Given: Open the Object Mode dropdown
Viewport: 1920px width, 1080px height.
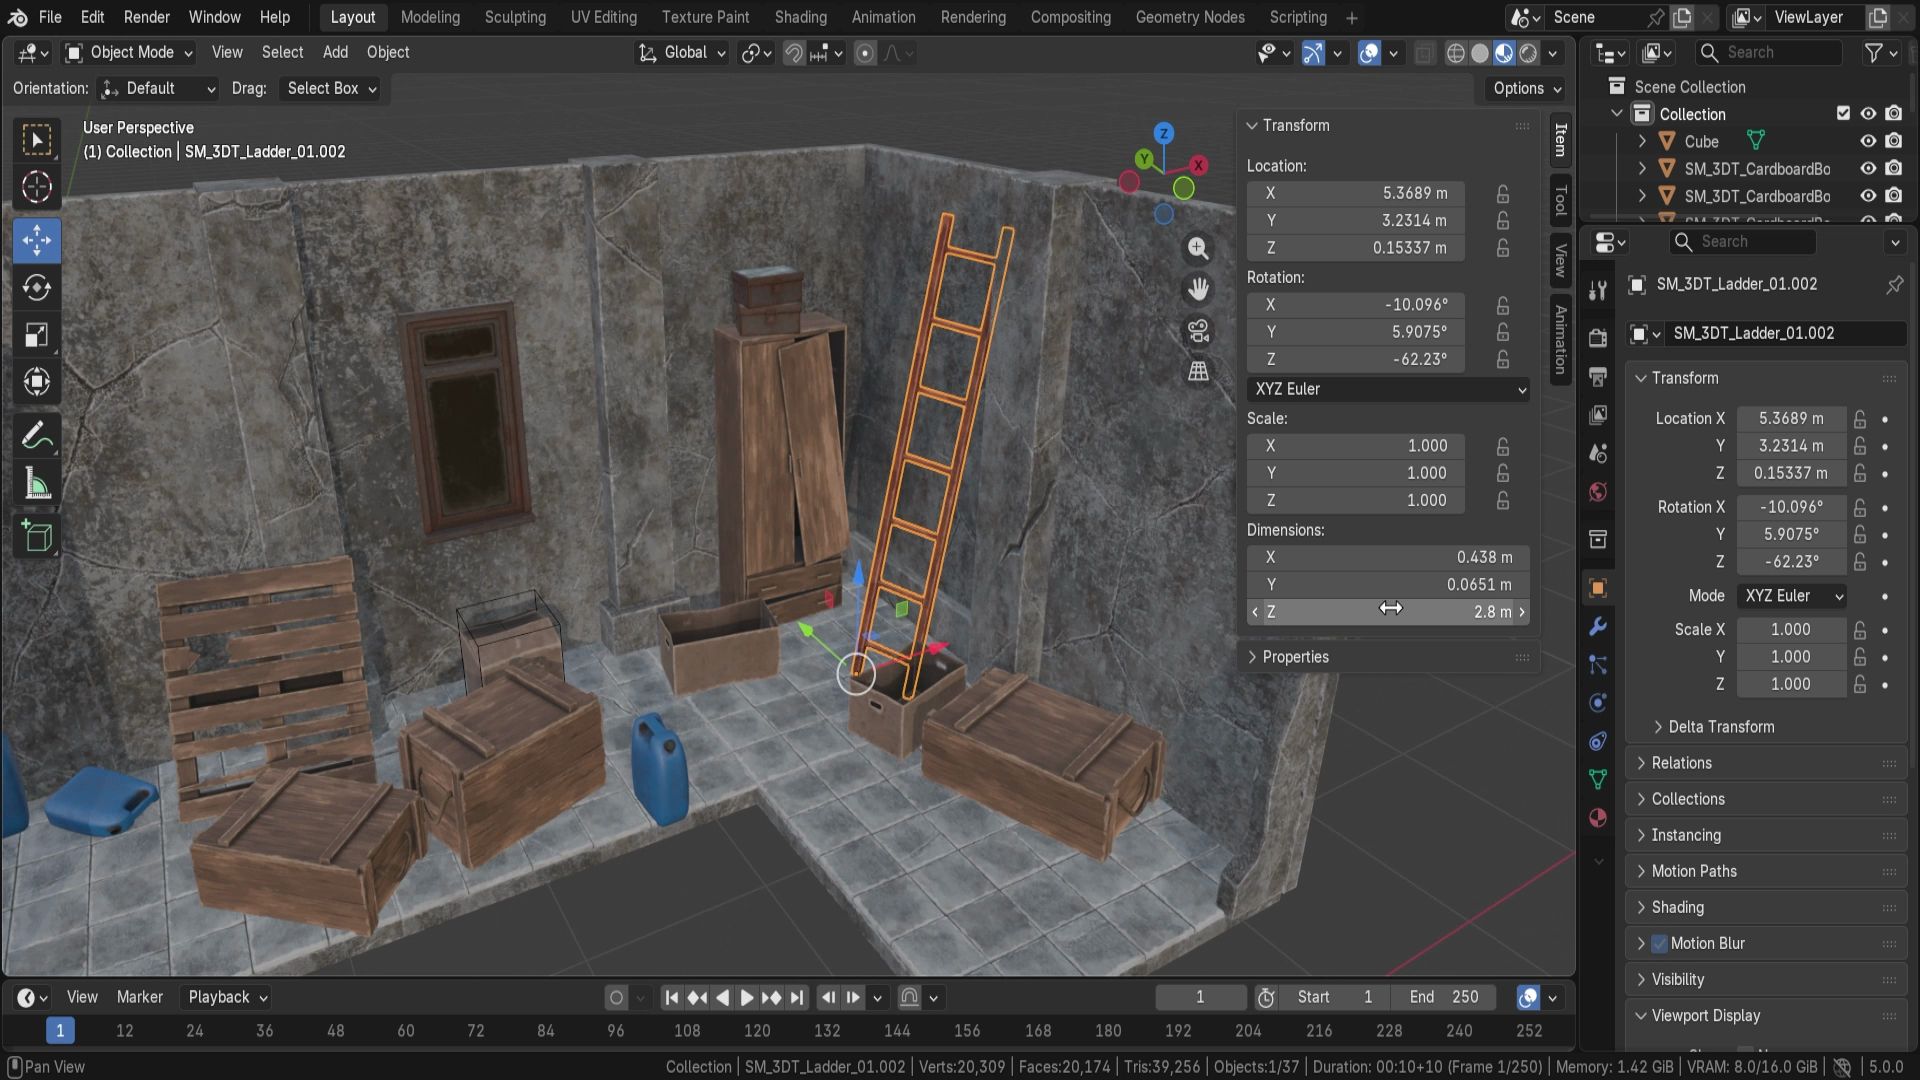Looking at the screenshot, I should click(129, 52).
